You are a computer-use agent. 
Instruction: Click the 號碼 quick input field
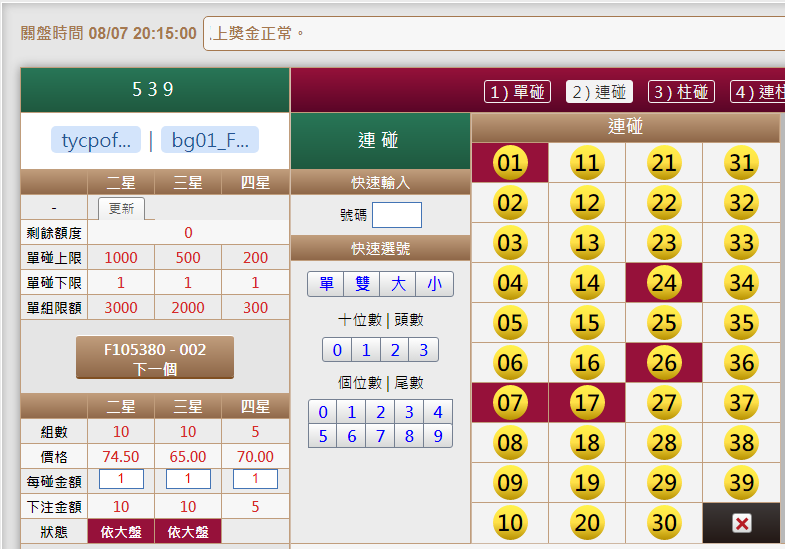click(x=397, y=215)
